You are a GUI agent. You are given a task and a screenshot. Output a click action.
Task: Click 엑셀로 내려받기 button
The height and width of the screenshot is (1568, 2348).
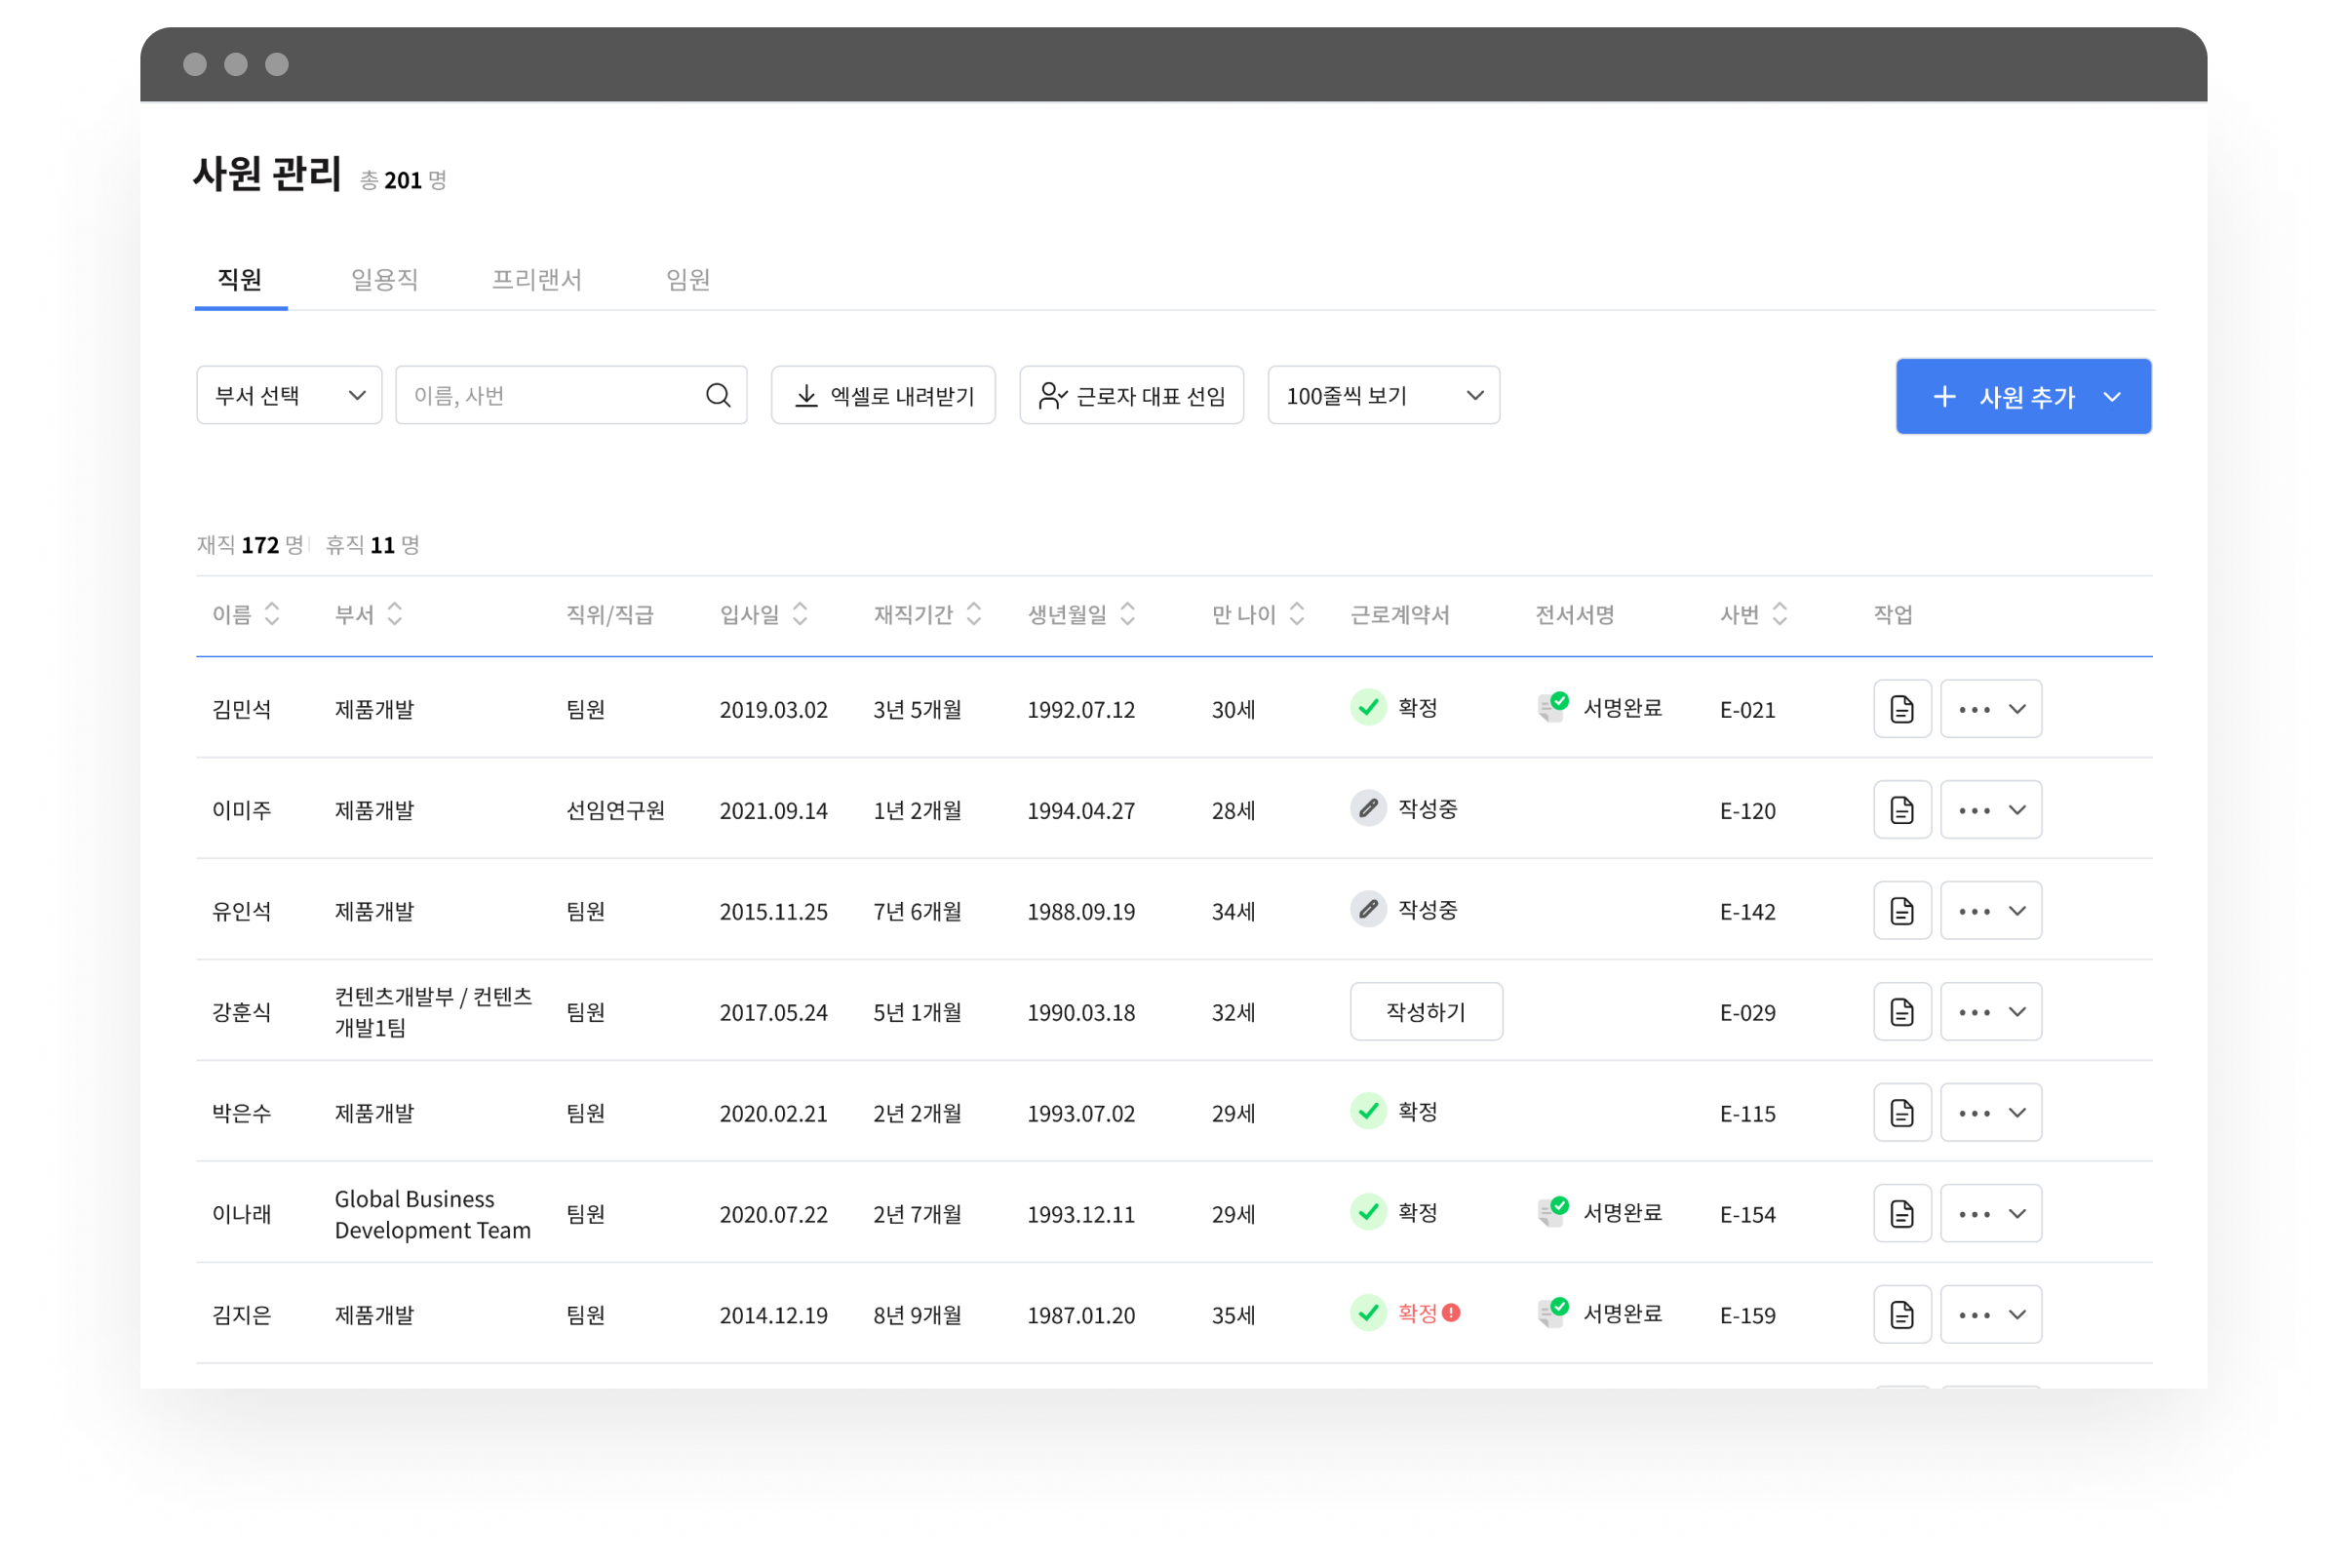883,395
